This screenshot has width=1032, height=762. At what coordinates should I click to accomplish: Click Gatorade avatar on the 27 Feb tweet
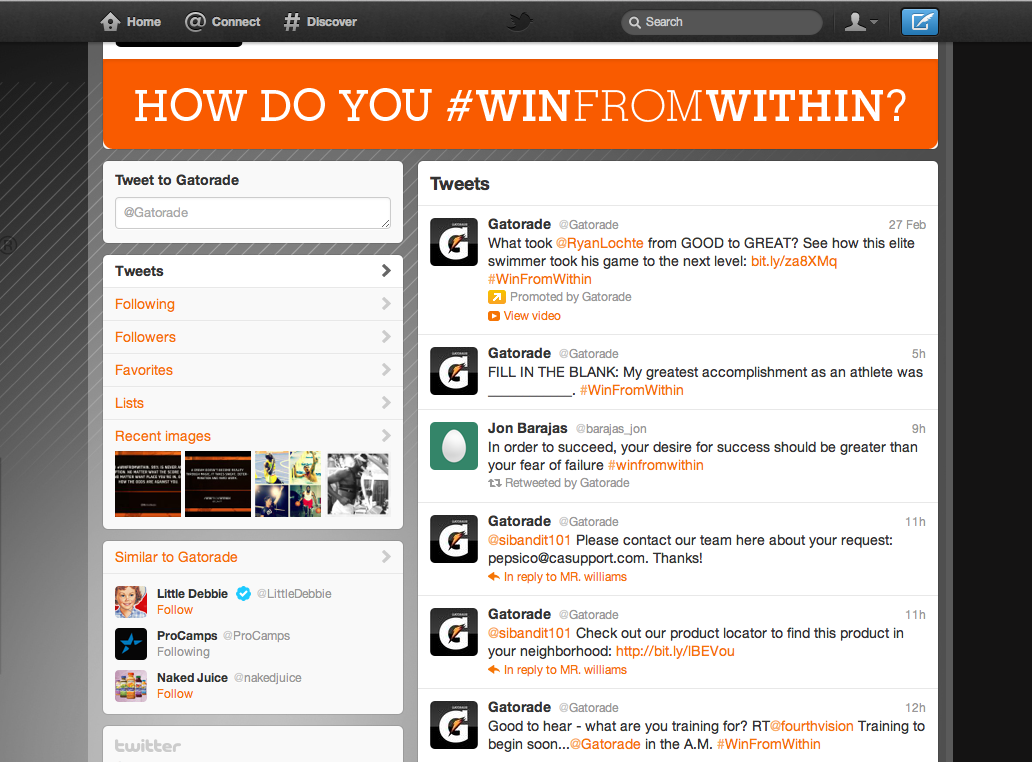[x=453, y=242]
